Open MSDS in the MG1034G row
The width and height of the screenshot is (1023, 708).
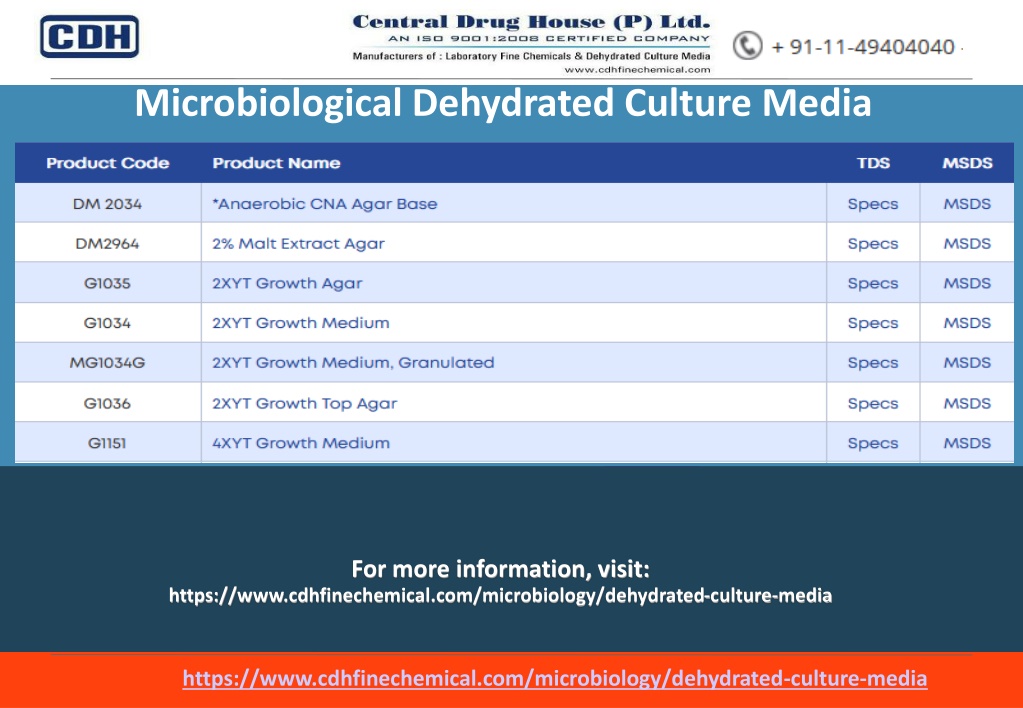[x=967, y=363]
